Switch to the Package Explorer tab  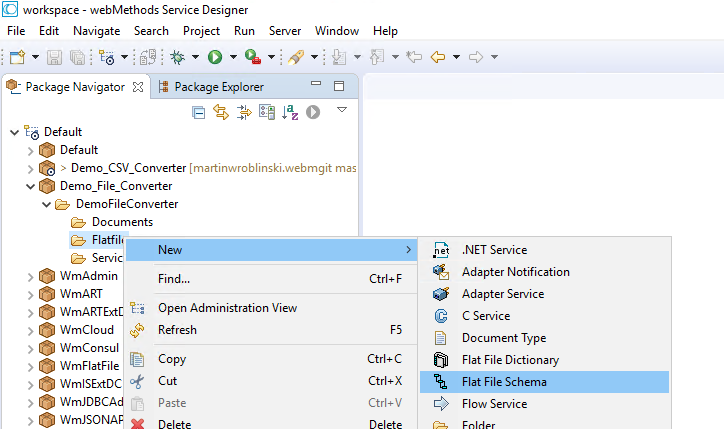[x=218, y=87]
